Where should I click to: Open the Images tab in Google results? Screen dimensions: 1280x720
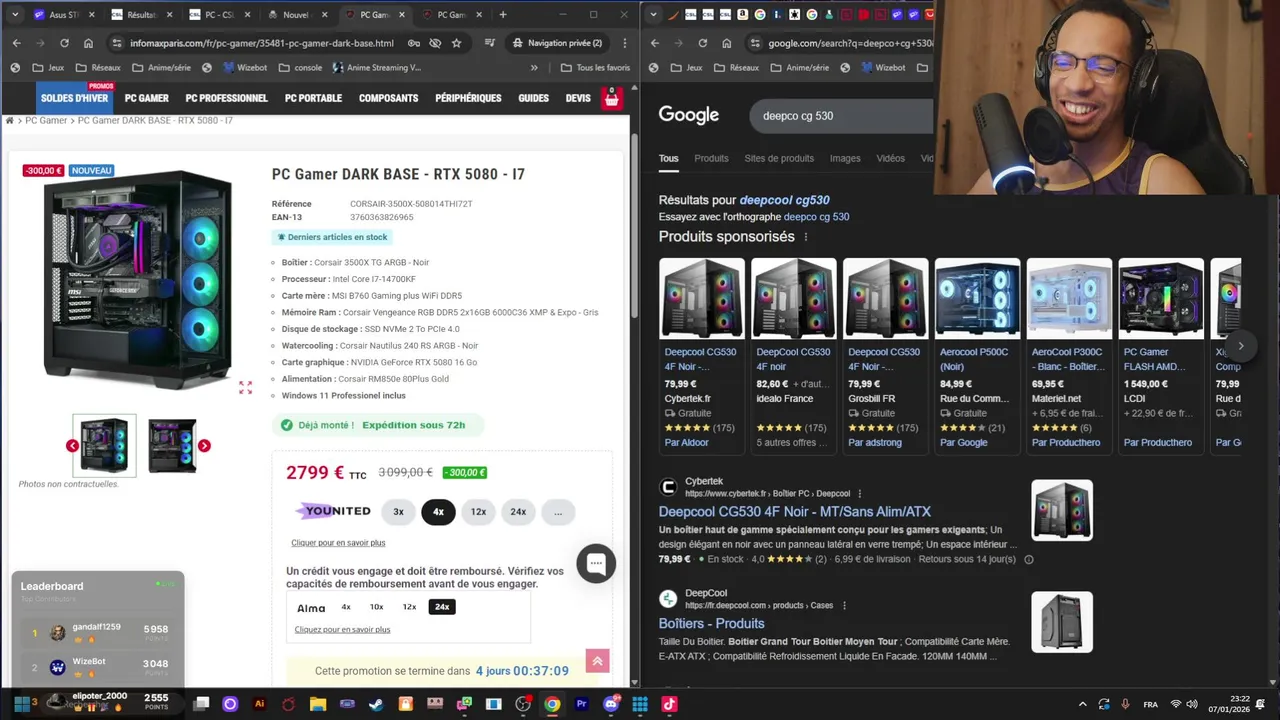click(x=845, y=158)
